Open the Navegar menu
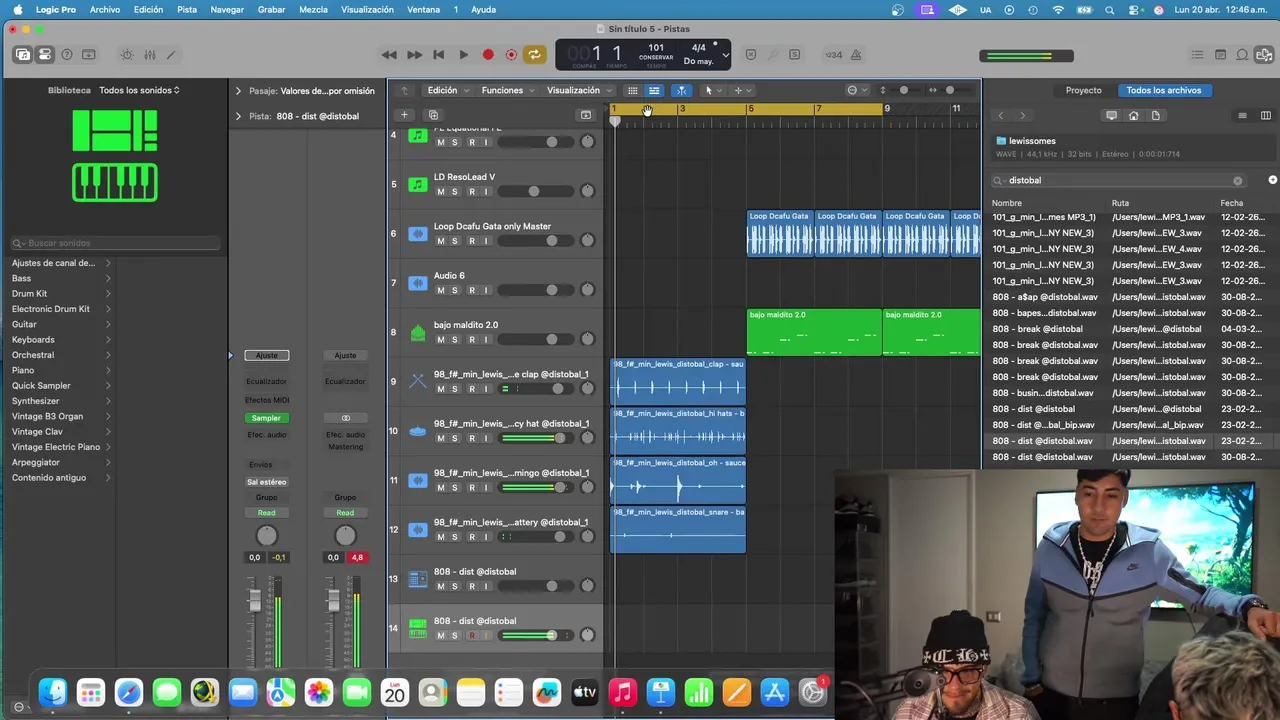 click(x=227, y=9)
